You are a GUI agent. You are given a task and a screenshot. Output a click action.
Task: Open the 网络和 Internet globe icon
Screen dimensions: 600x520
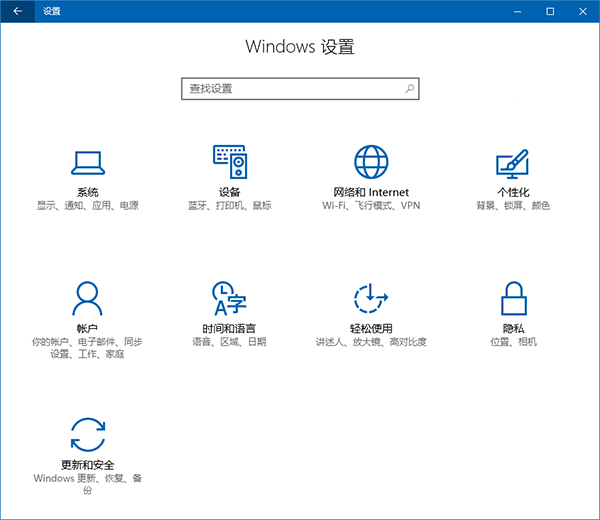[371, 162]
